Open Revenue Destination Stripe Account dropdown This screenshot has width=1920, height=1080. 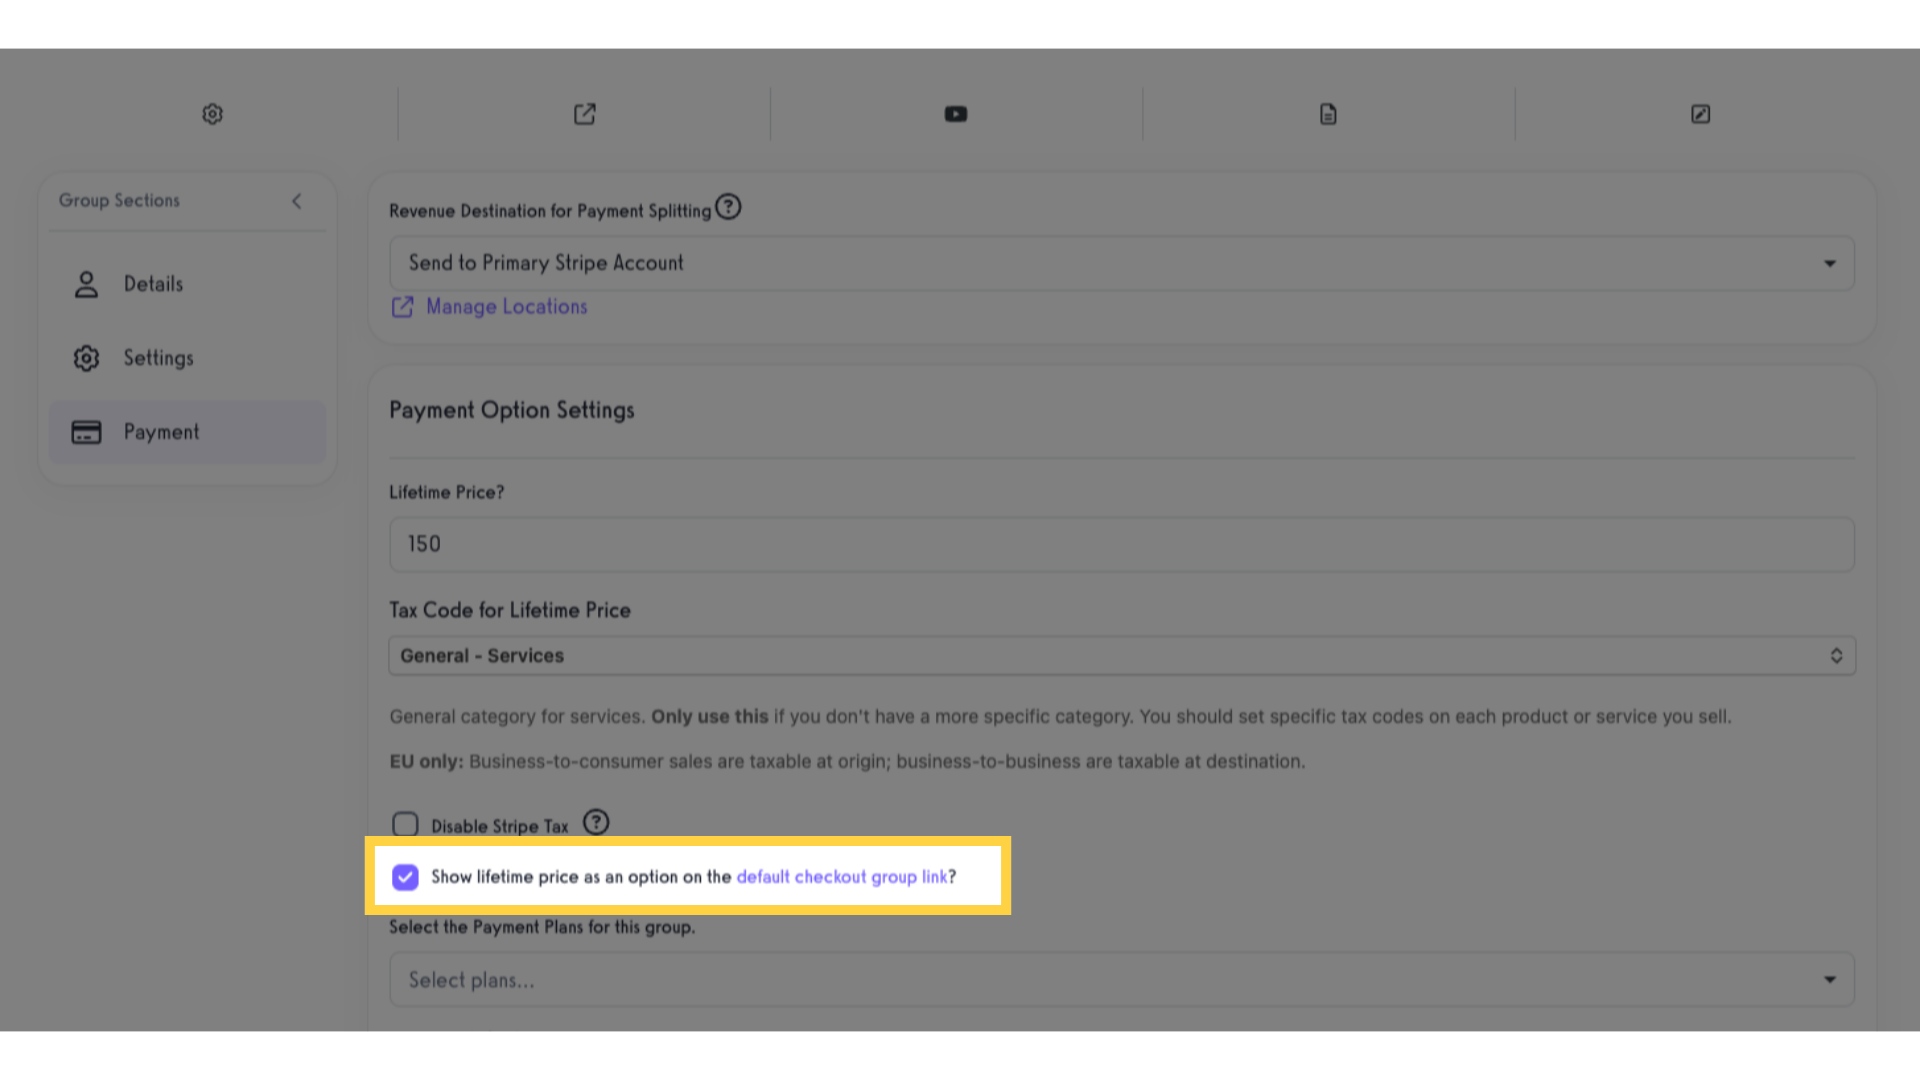pyautogui.click(x=1122, y=263)
